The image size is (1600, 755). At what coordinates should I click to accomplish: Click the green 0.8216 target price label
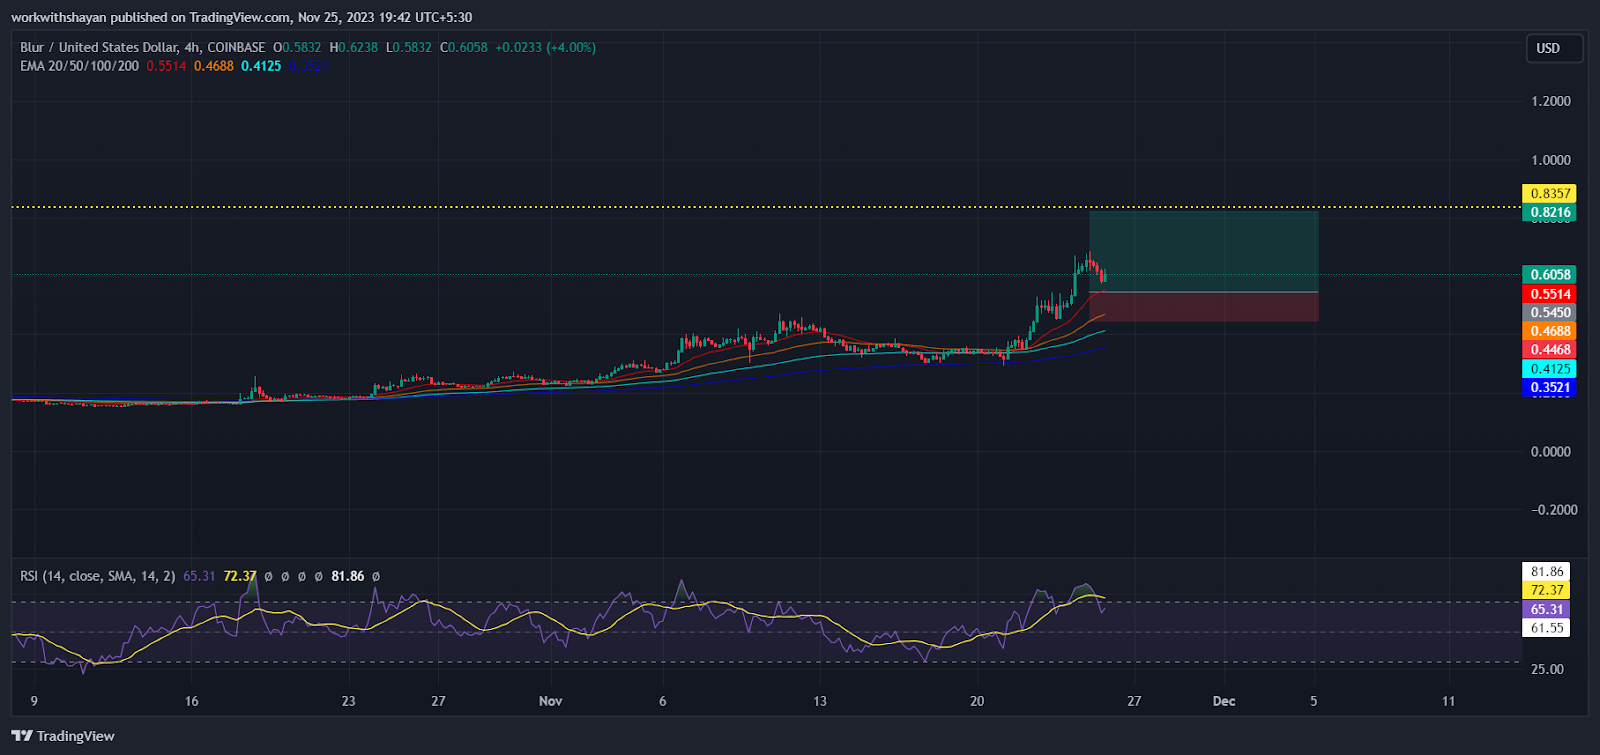pyautogui.click(x=1548, y=212)
